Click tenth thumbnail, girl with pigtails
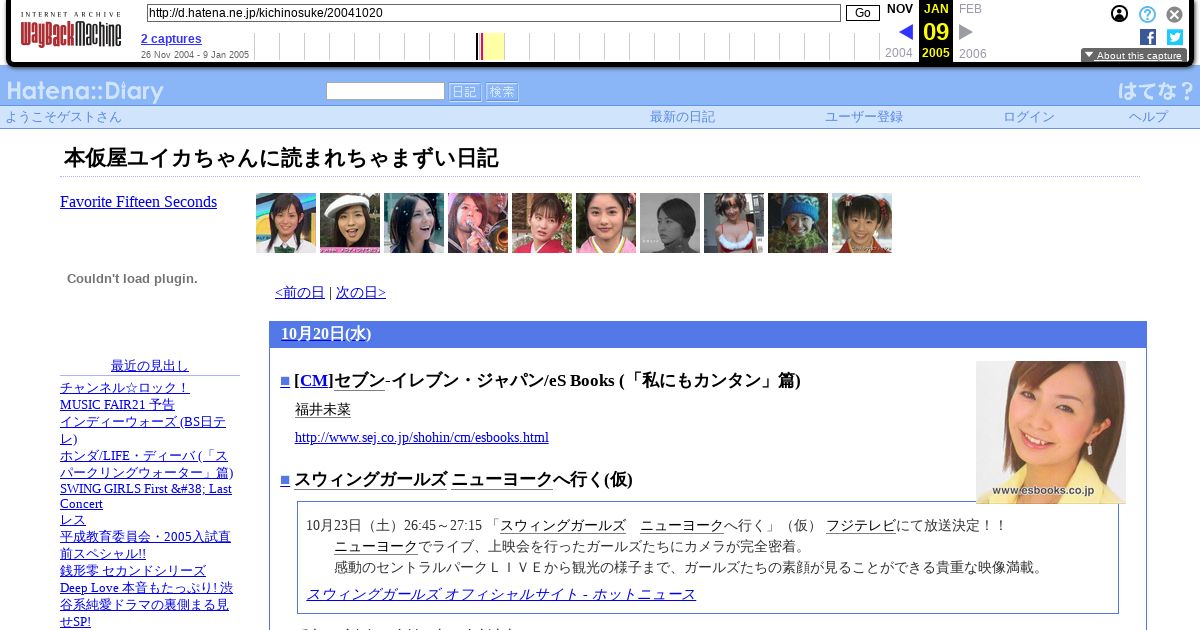Image resolution: width=1200 pixels, height=630 pixels. [862, 223]
